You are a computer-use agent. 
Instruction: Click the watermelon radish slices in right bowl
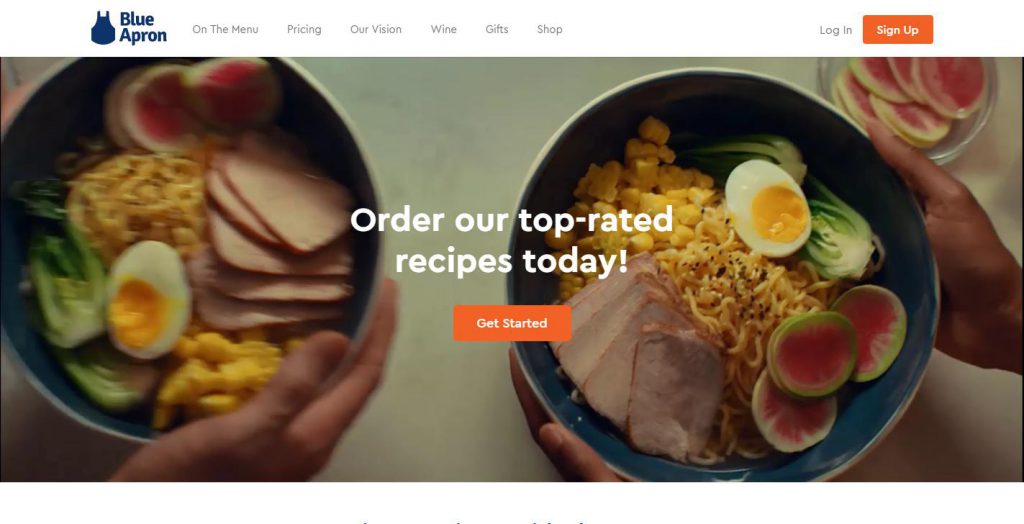(829, 365)
